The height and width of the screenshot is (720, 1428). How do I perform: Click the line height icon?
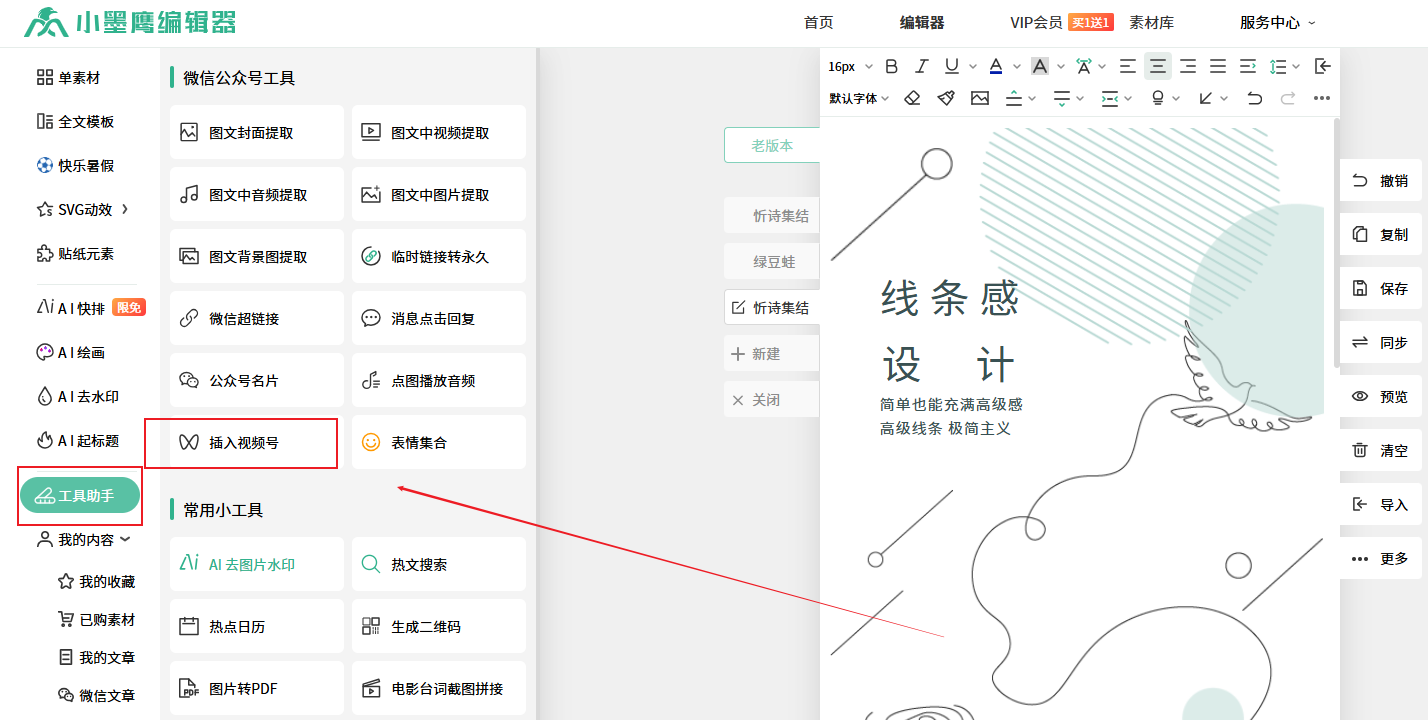tap(1278, 66)
